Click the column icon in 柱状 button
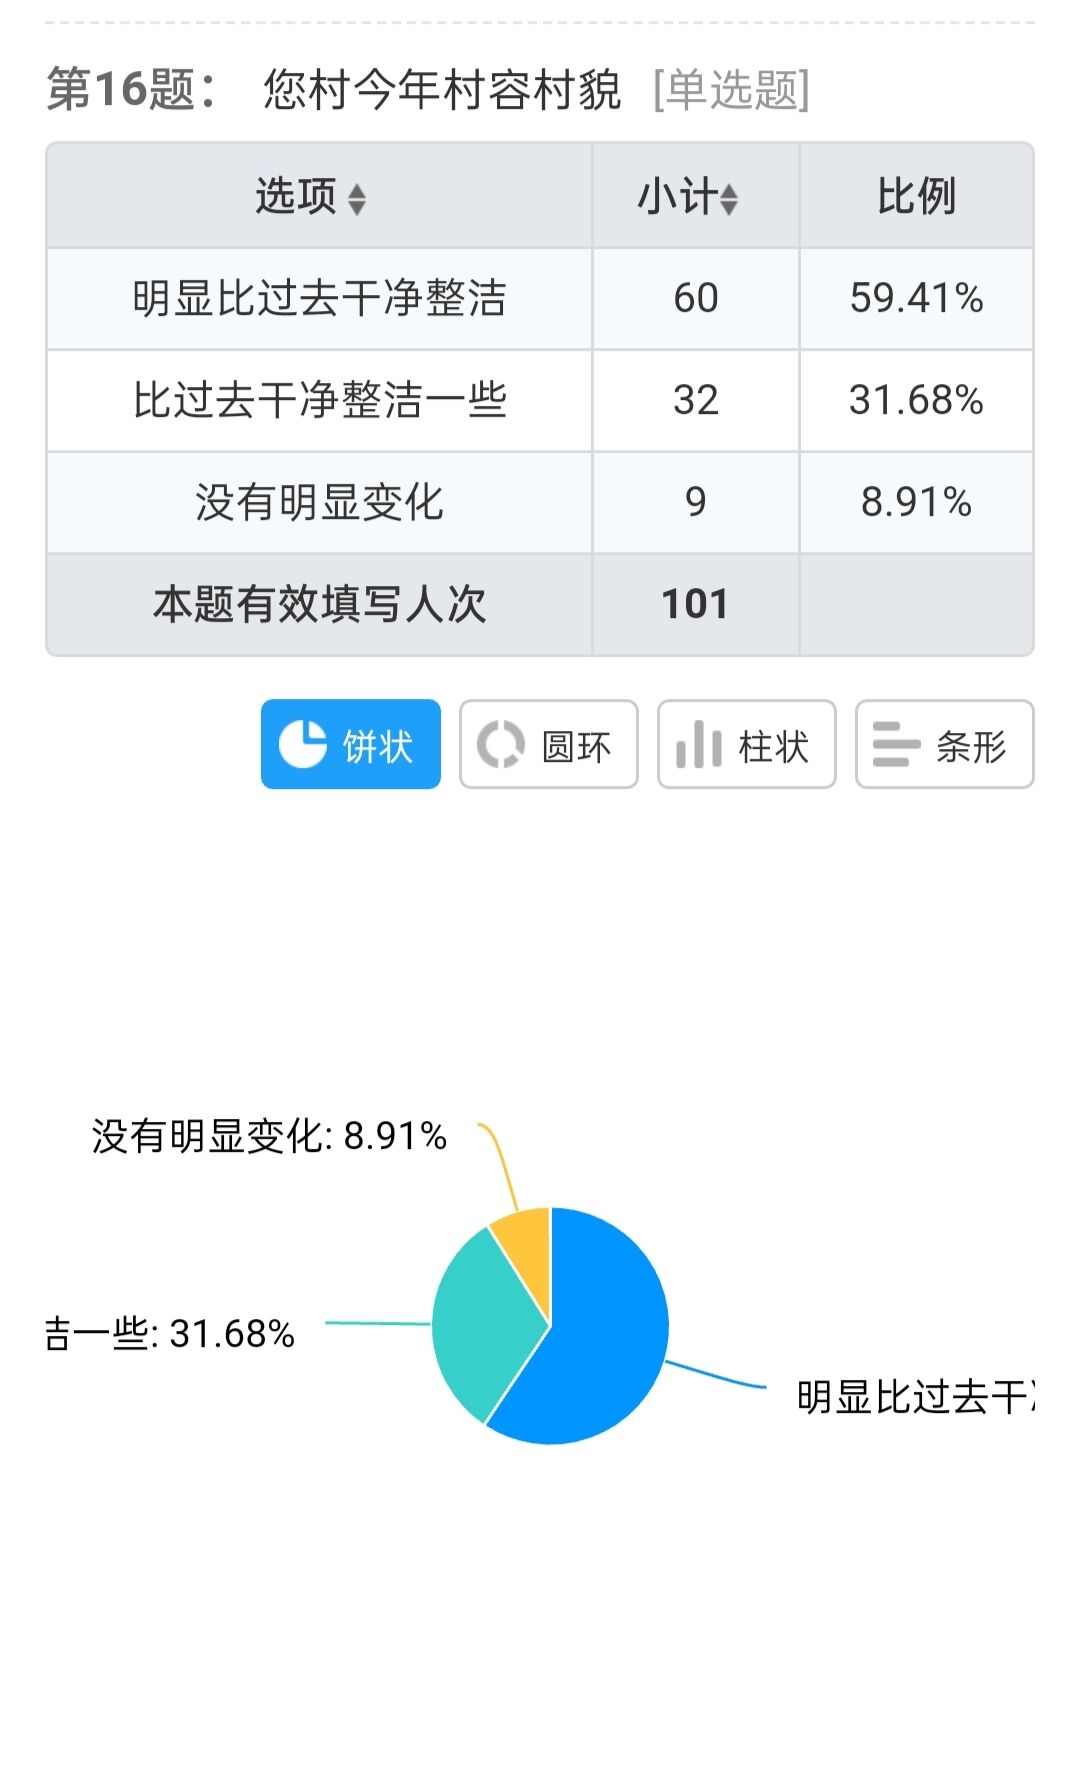This screenshot has height=1790, width=1079. click(x=699, y=744)
